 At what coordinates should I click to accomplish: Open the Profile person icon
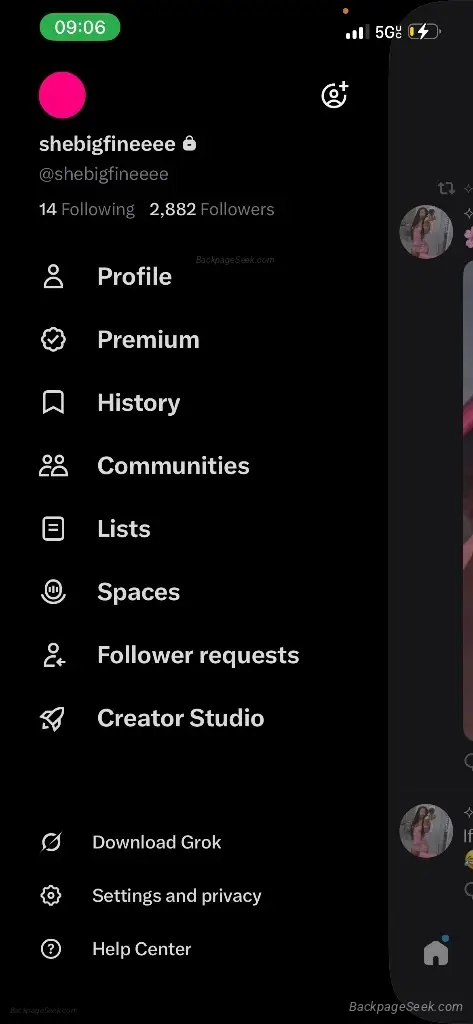53,276
